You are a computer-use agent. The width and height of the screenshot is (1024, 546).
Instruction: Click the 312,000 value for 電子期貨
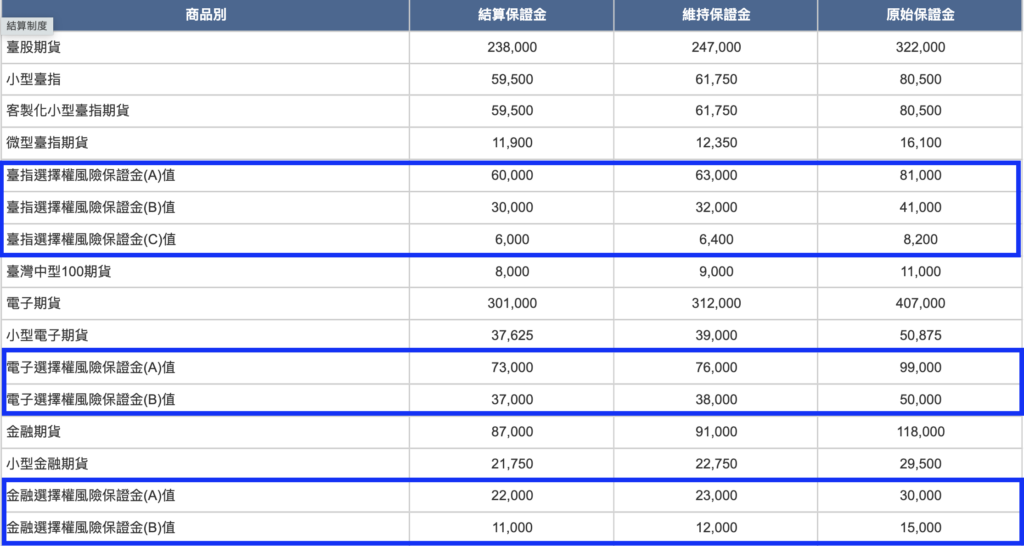point(716,304)
